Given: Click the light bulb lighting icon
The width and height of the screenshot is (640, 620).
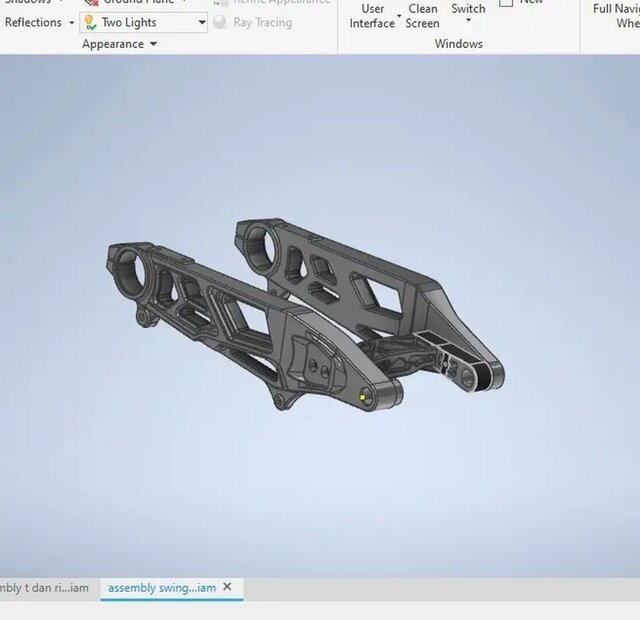Looking at the screenshot, I should (x=90, y=22).
